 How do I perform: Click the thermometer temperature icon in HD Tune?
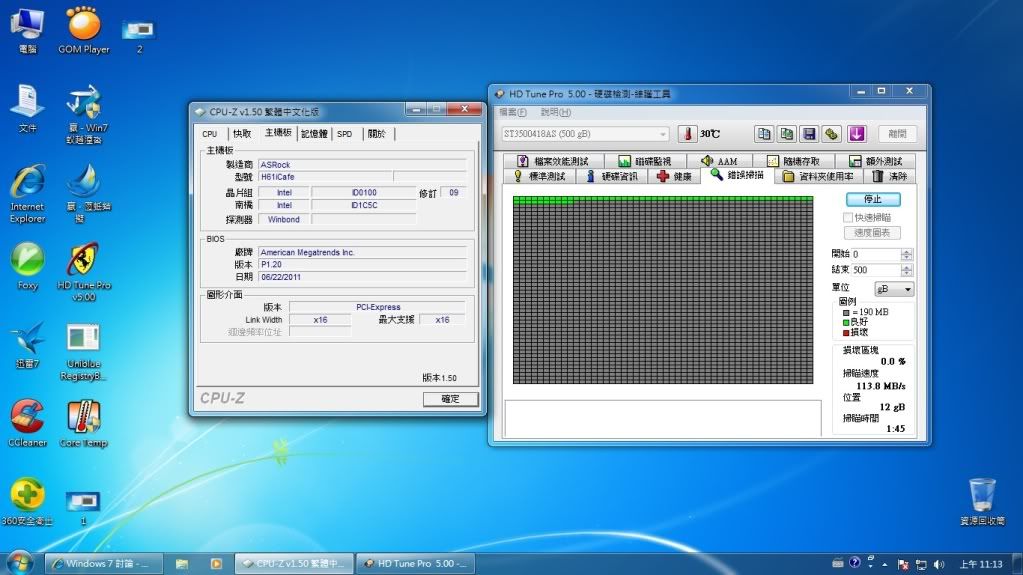pos(687,134)
